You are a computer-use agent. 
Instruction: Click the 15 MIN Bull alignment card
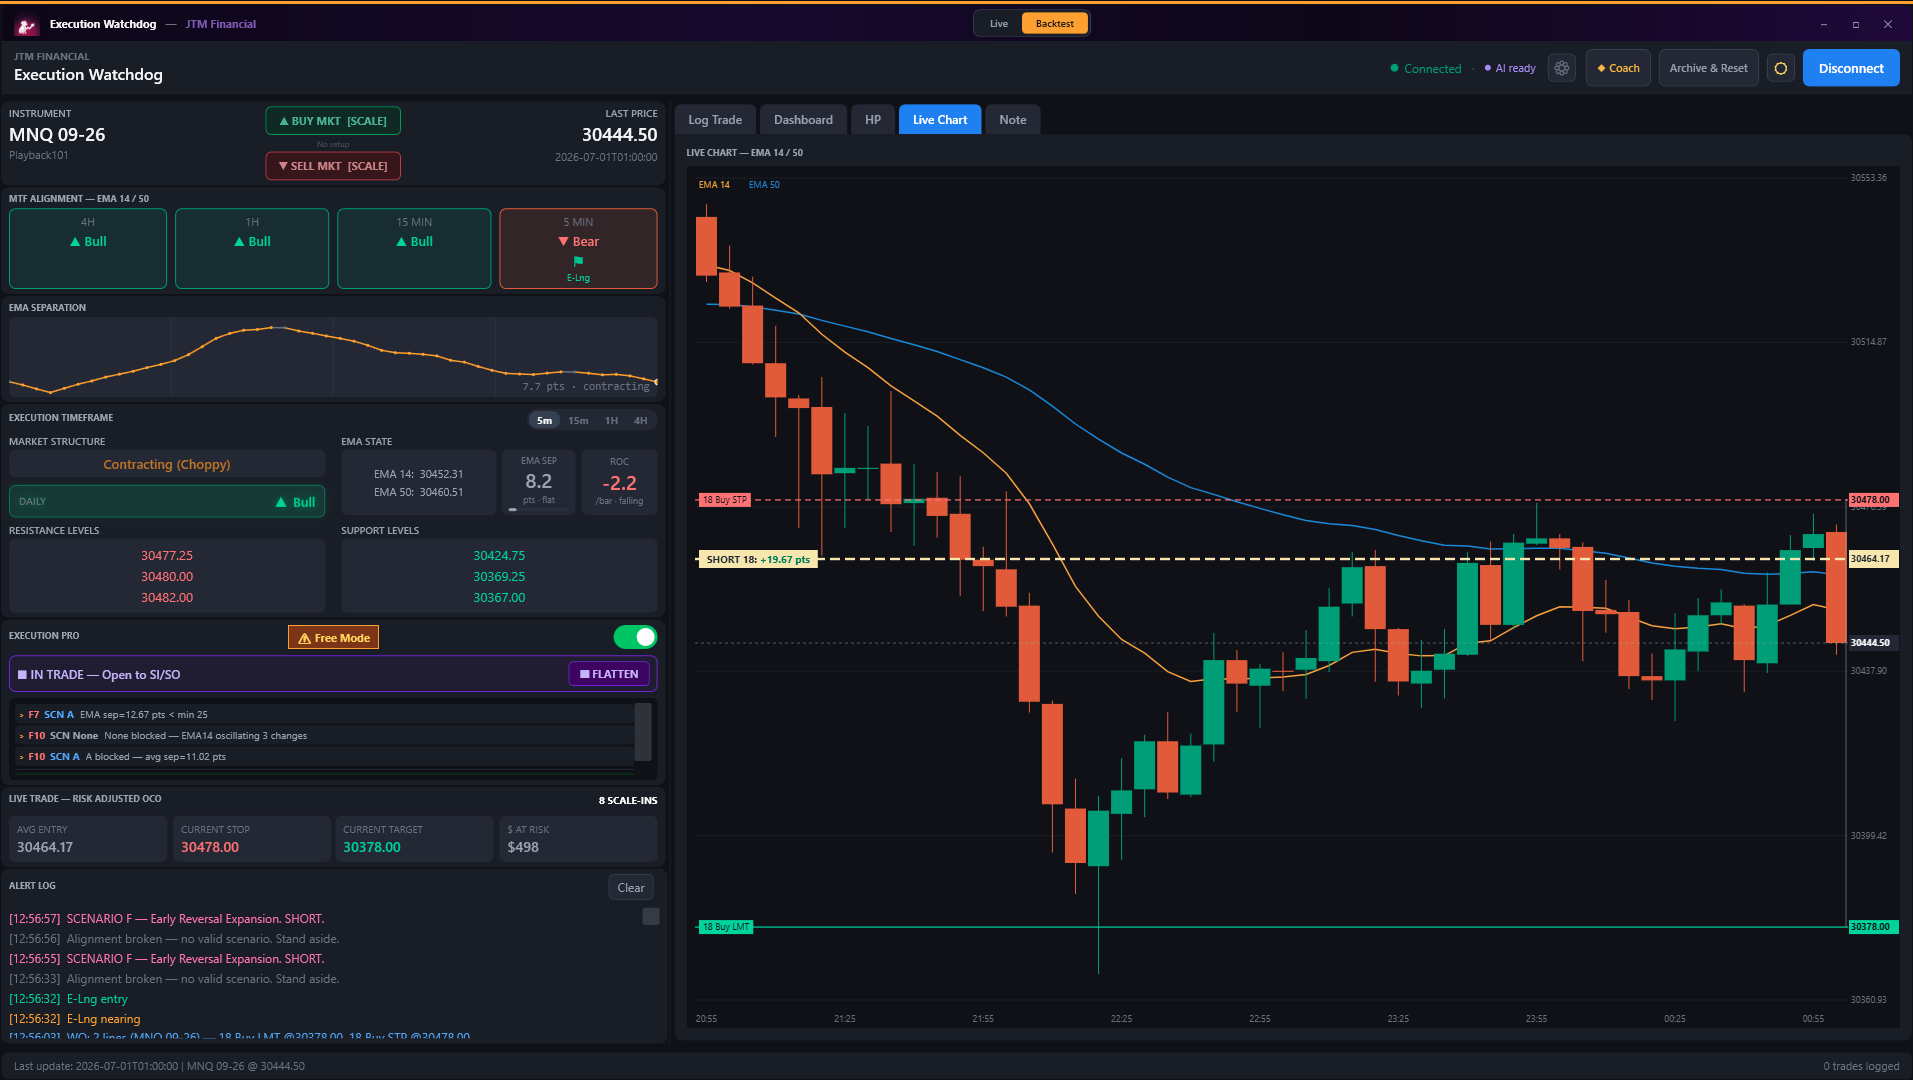coord(414,248)
